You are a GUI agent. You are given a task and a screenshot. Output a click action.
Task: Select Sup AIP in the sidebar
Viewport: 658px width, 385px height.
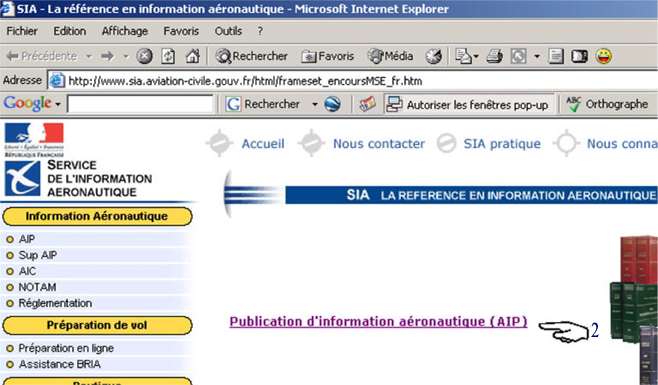[38, 255]
